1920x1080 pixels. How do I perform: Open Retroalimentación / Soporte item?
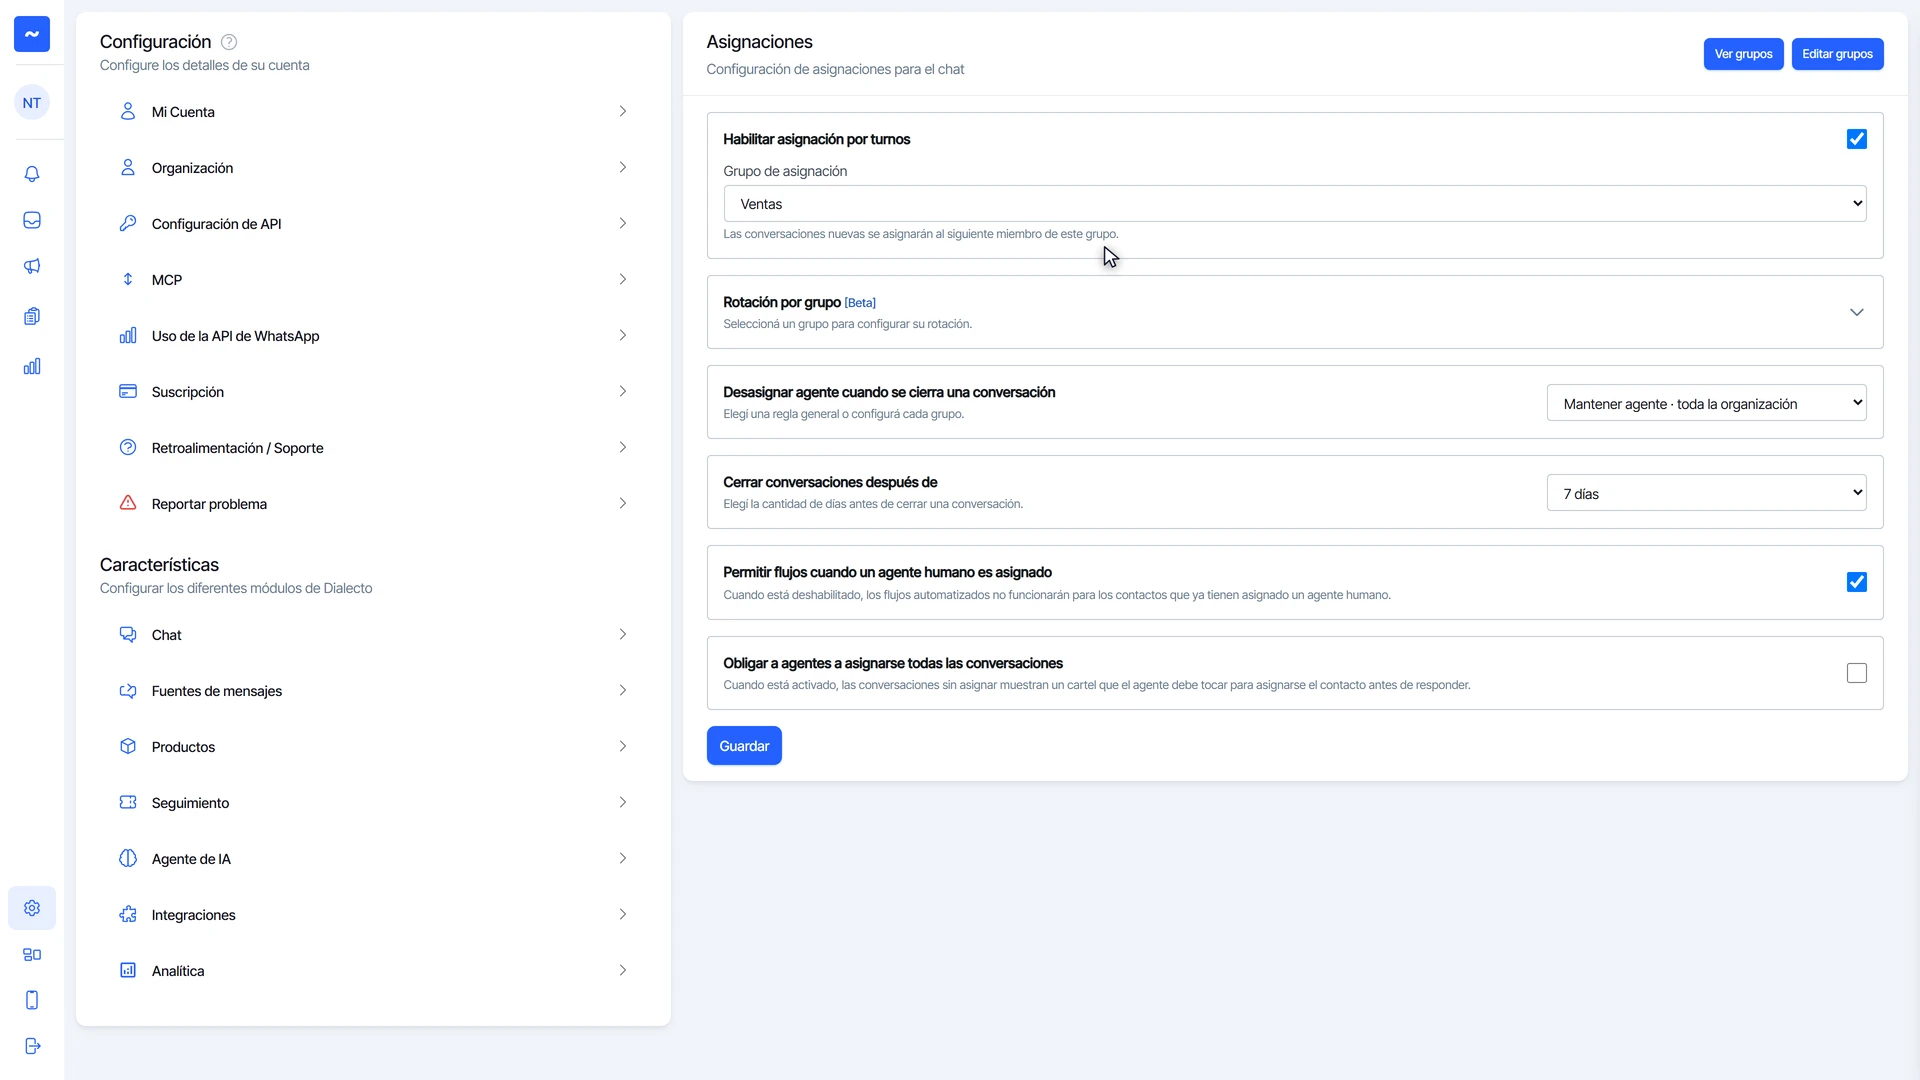(373, 448)
